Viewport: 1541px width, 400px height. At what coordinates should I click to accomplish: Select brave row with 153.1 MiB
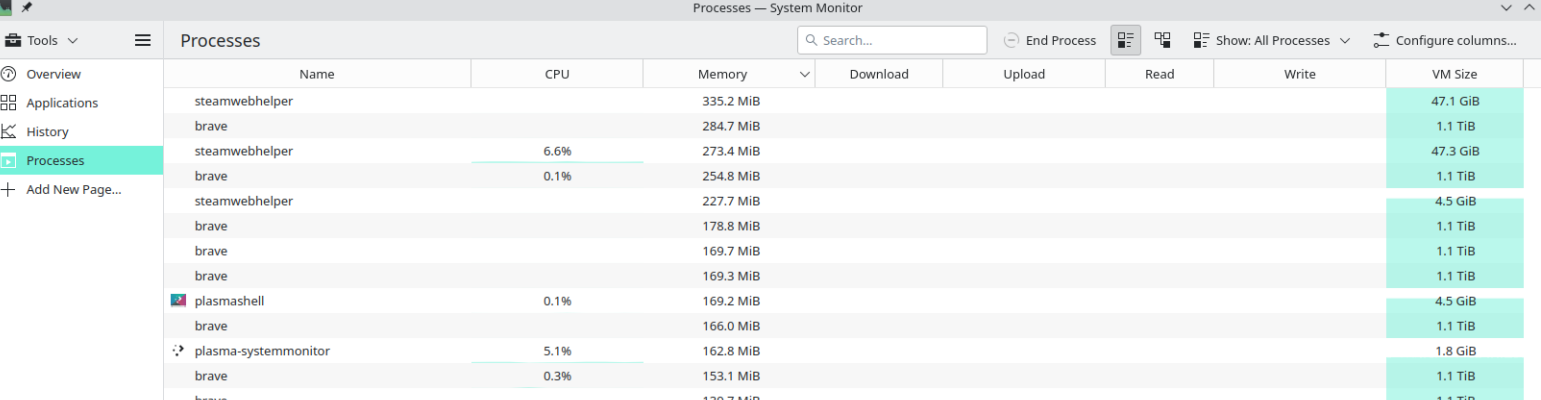pos(843,376)
